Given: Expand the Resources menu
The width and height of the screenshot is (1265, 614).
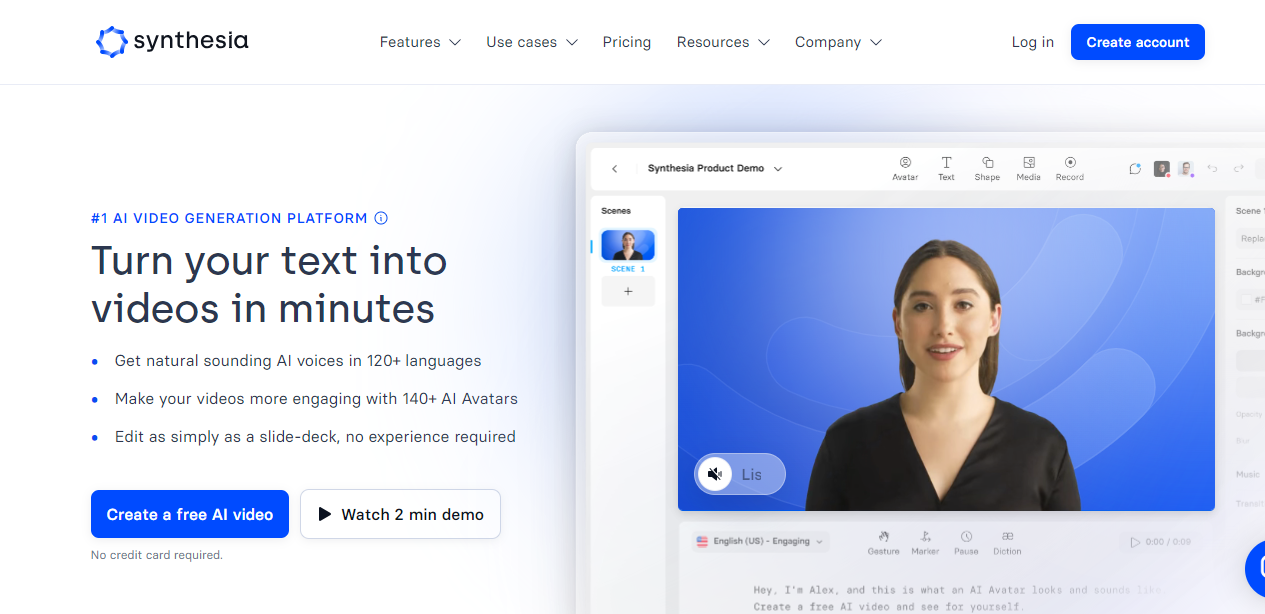Looking at the screenshot, I should coord(723,42).
